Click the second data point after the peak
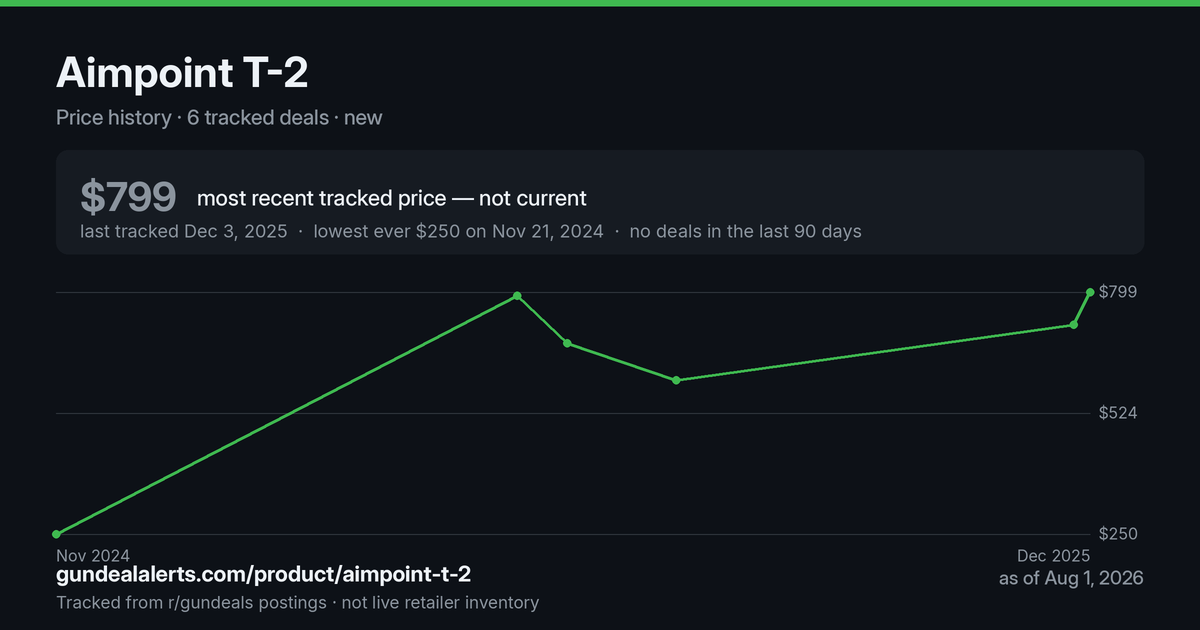Viewport: 1200px width, 630px height. 567,343
